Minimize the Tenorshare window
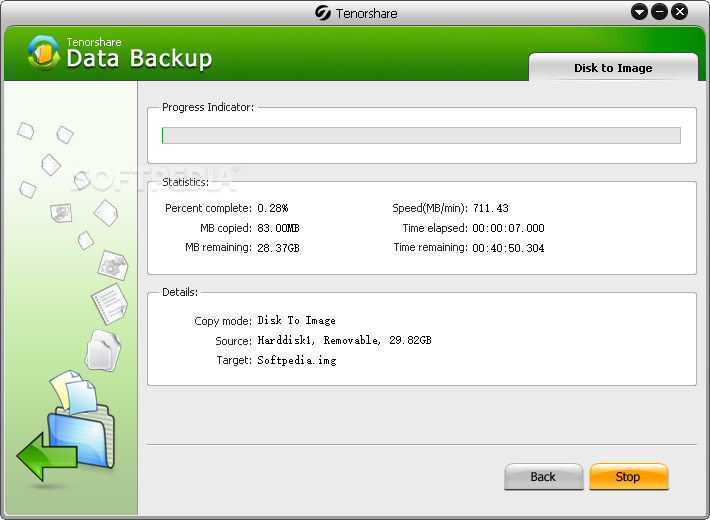 [659, 12]
